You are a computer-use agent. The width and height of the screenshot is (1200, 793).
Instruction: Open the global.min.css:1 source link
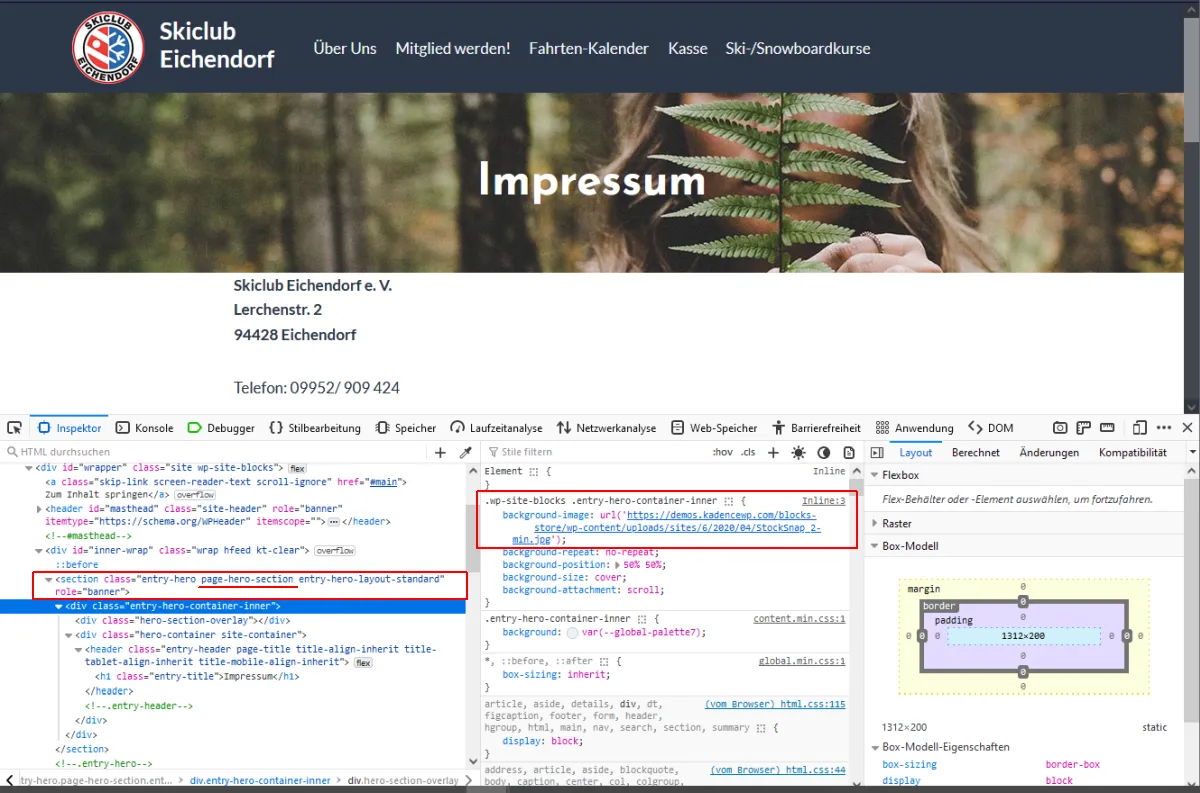802,661
